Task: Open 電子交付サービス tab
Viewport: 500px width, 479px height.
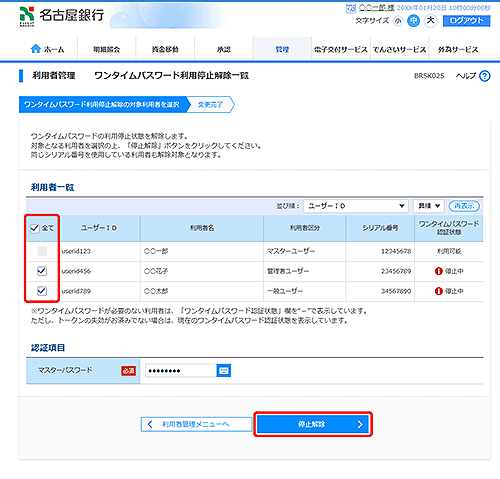Action: 341,49
